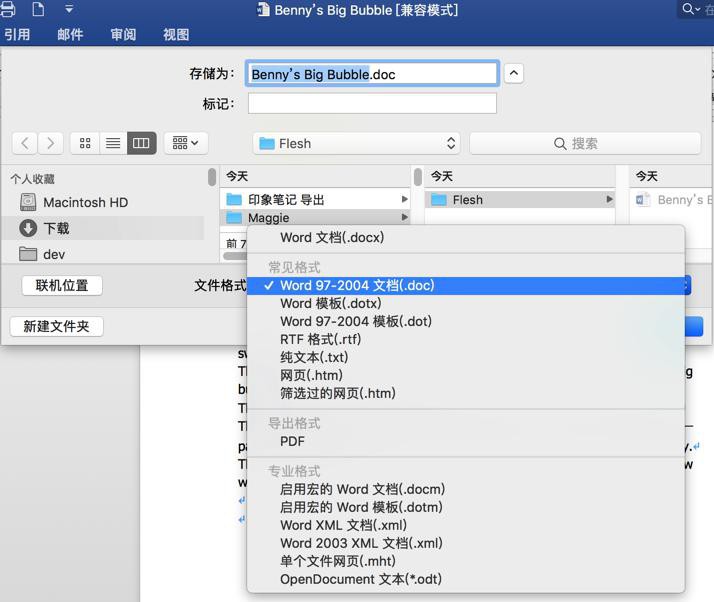Choose Word 97-2004 文档(.doc) format

point(466,286)
